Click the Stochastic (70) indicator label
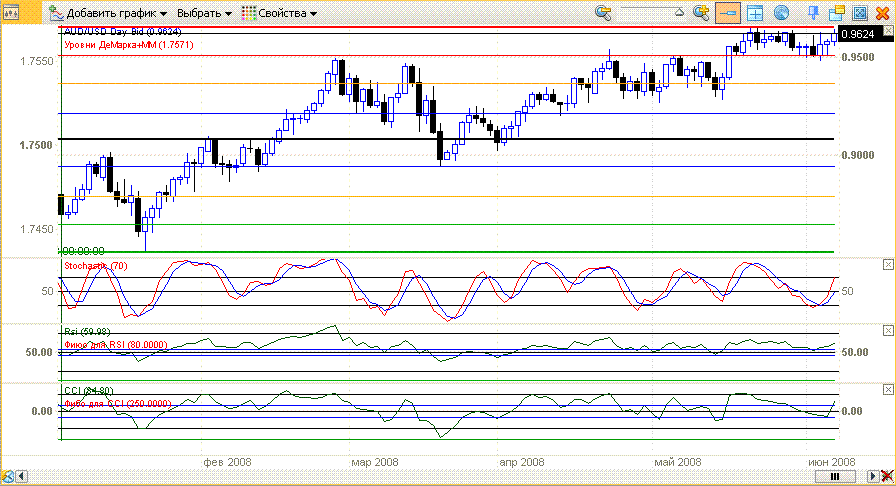896x486 pixels. [95, 266]
